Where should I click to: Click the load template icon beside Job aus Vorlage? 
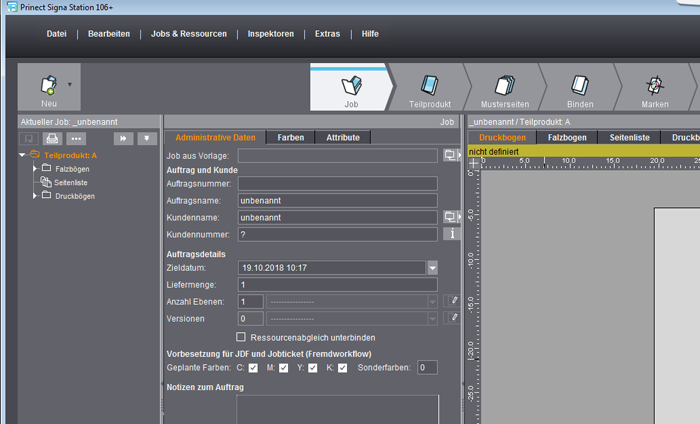pyautogui.click(x=451, y=155)
